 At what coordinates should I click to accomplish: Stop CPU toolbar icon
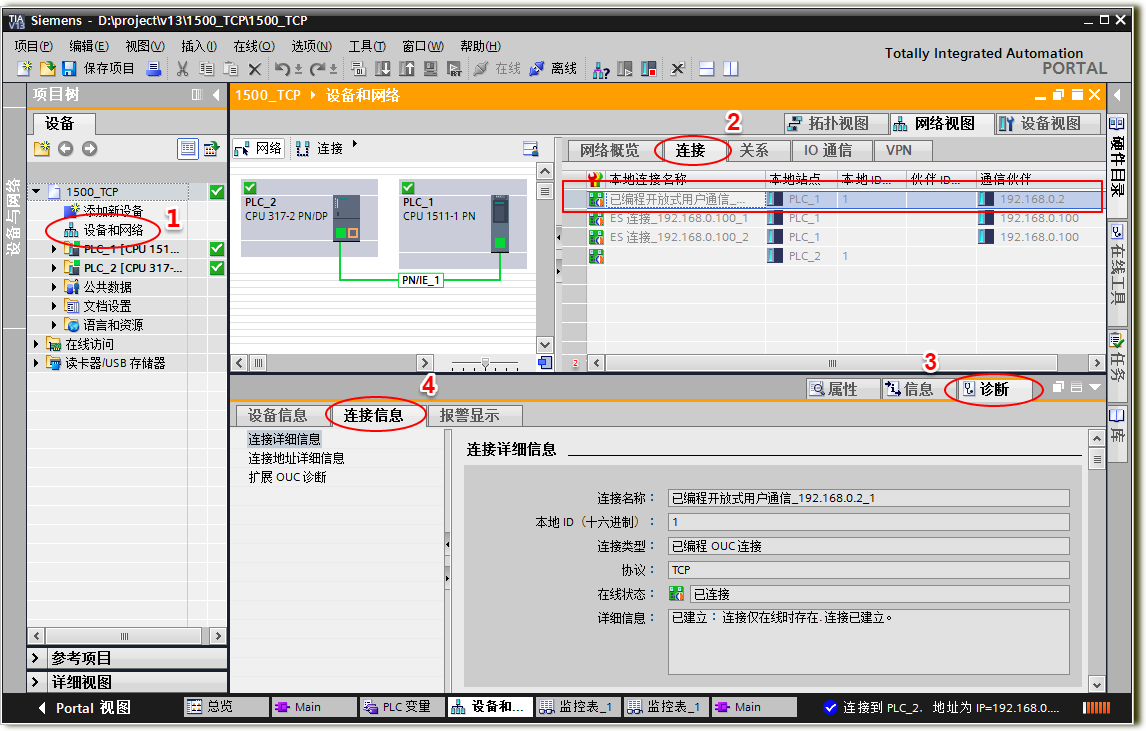pos(649,69)
